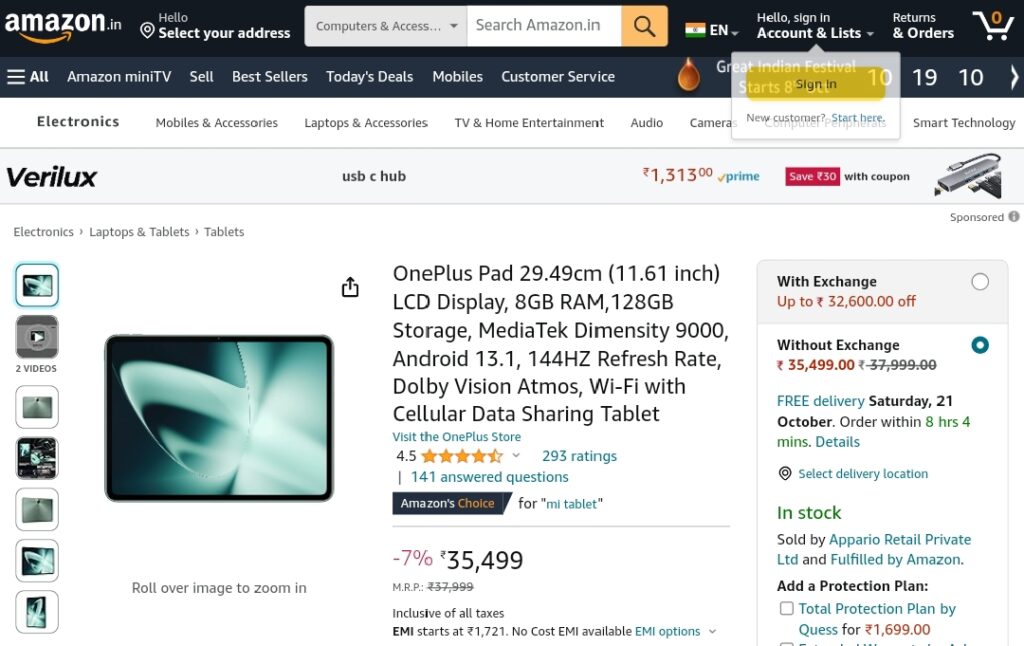
Task: Open the Computers & Accessories search category dropdown
Action: click(386, 26)
